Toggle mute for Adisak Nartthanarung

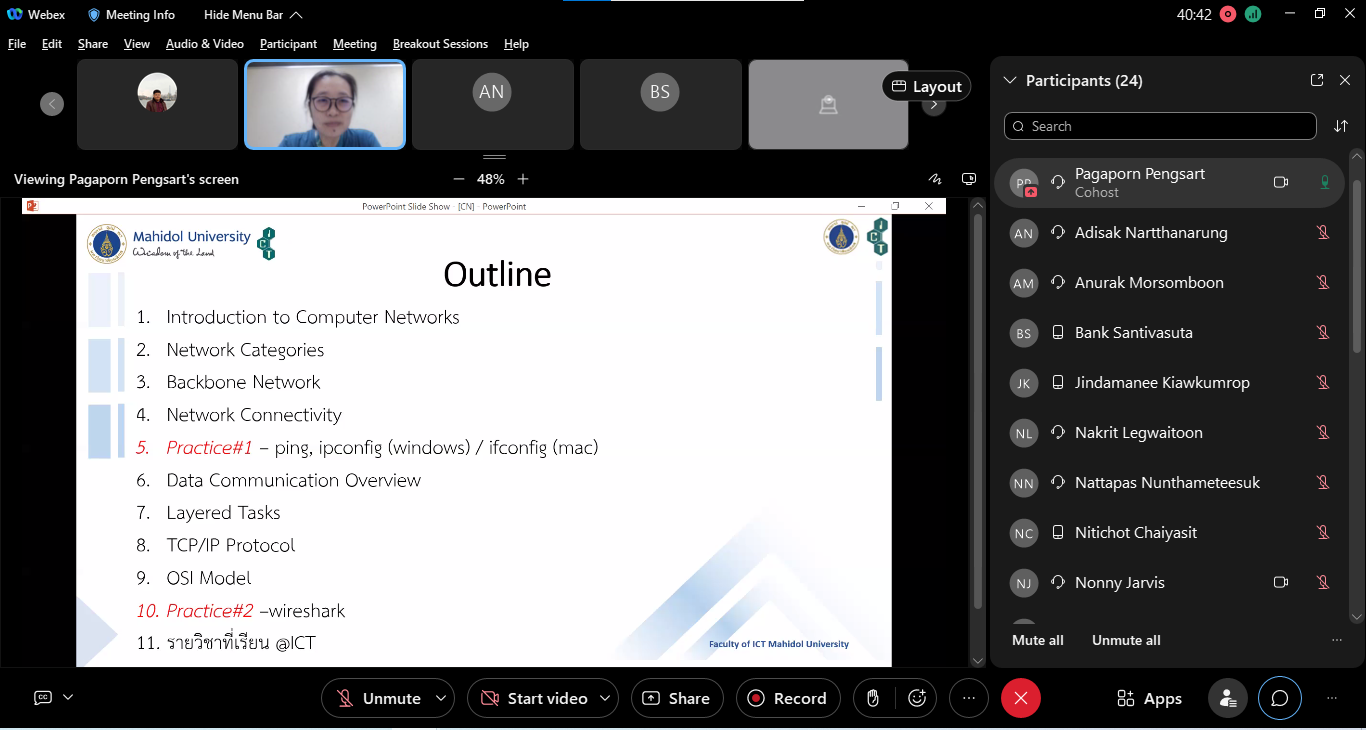pyautogui.click(x=1322, y=233)
